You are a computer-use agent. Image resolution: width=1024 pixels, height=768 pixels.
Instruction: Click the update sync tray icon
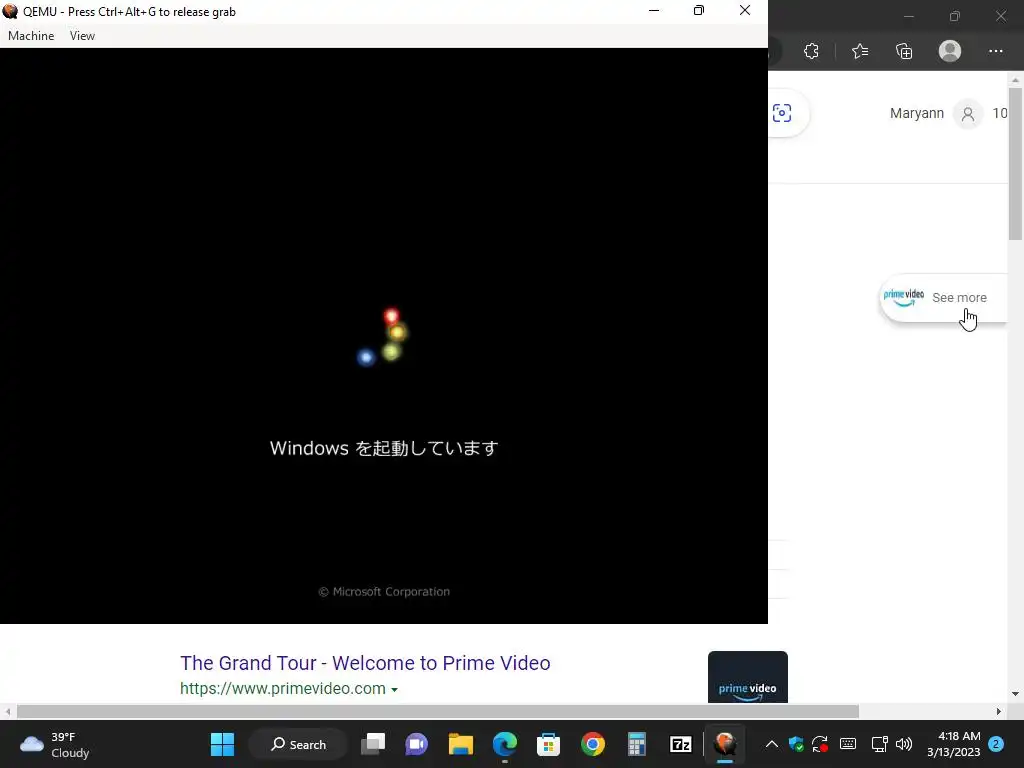coord(820,744)
